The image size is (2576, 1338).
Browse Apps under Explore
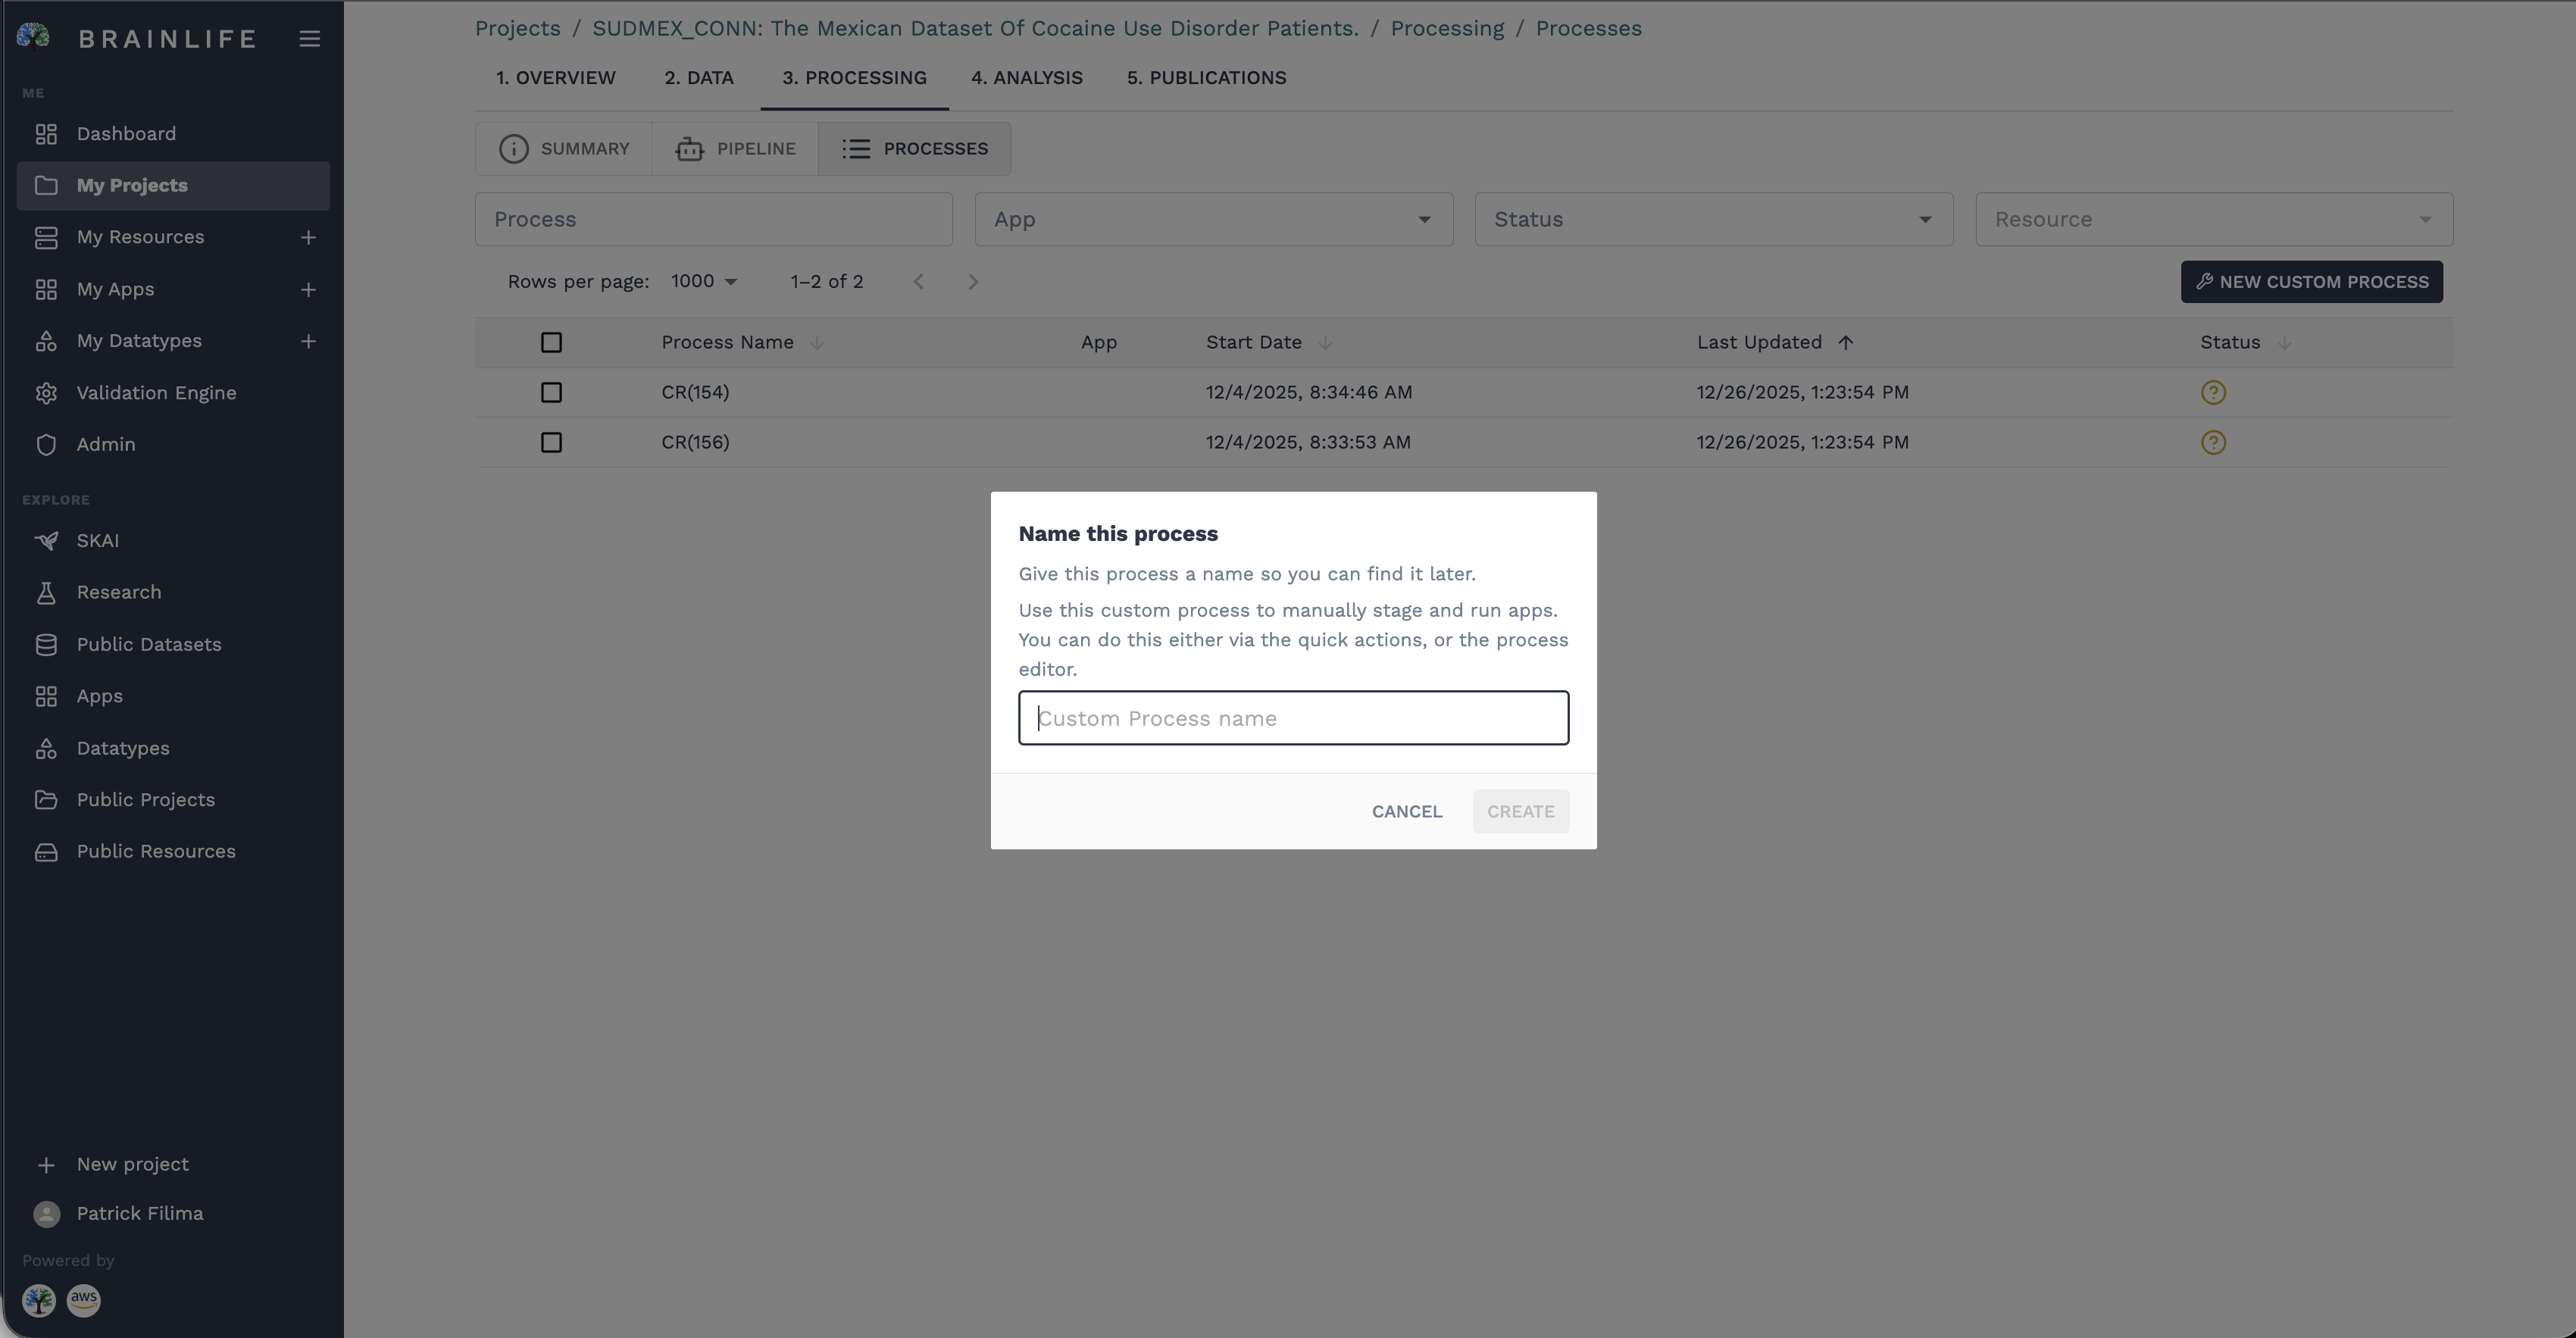coord(173,696)
